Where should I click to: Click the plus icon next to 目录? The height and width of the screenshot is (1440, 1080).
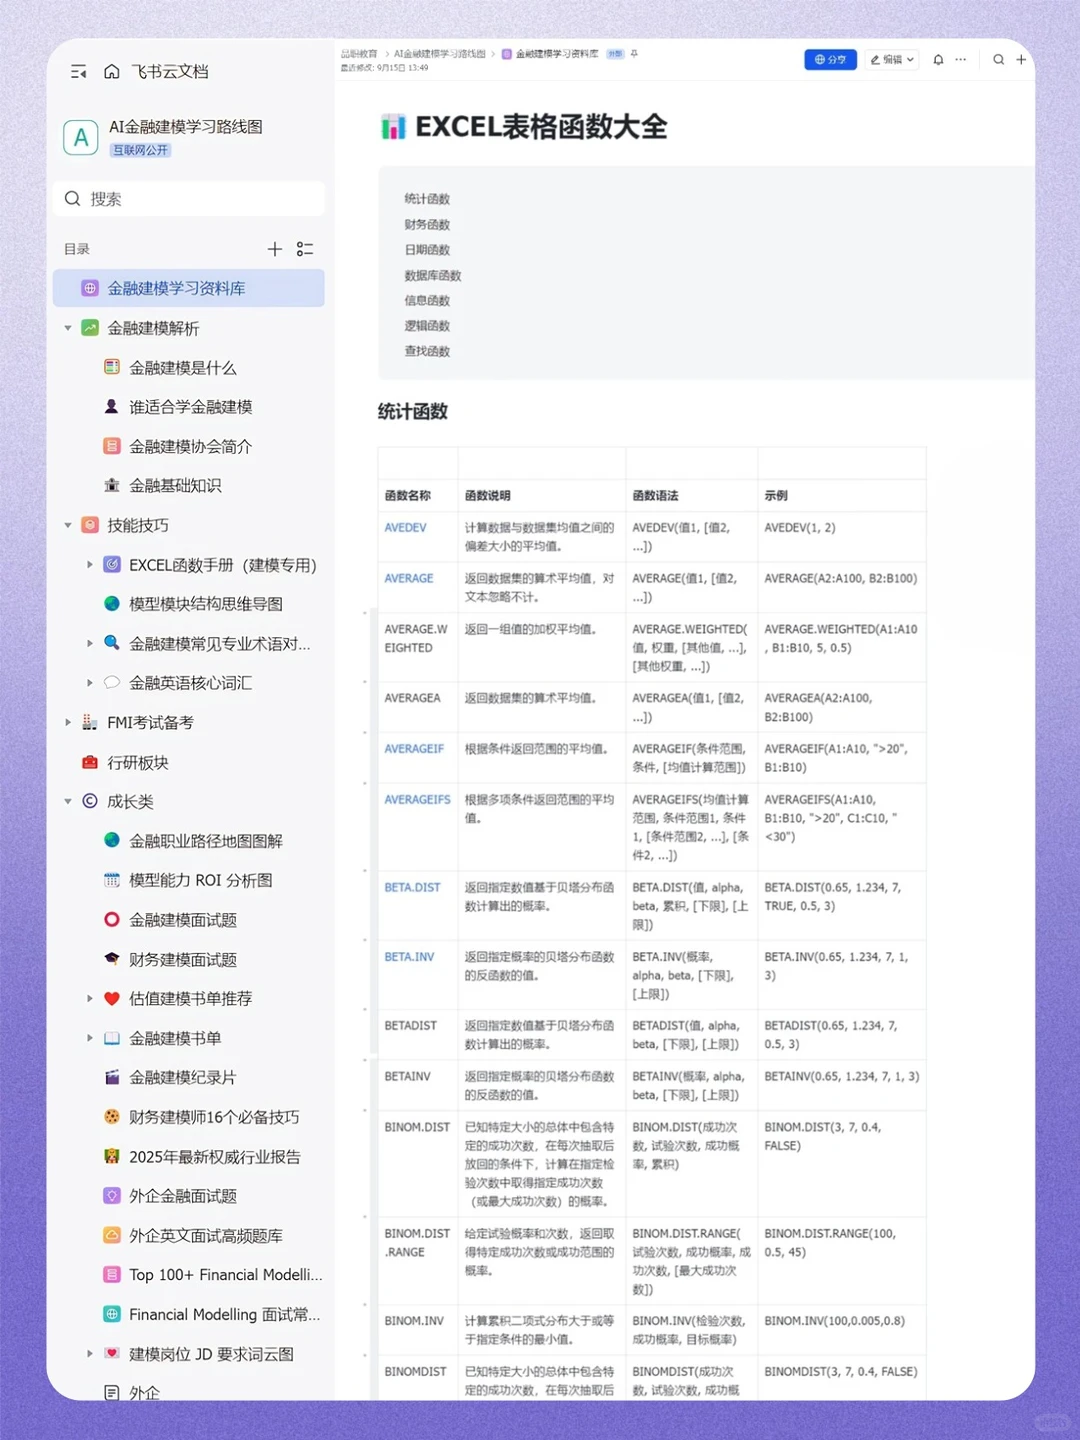pos(275,248)
